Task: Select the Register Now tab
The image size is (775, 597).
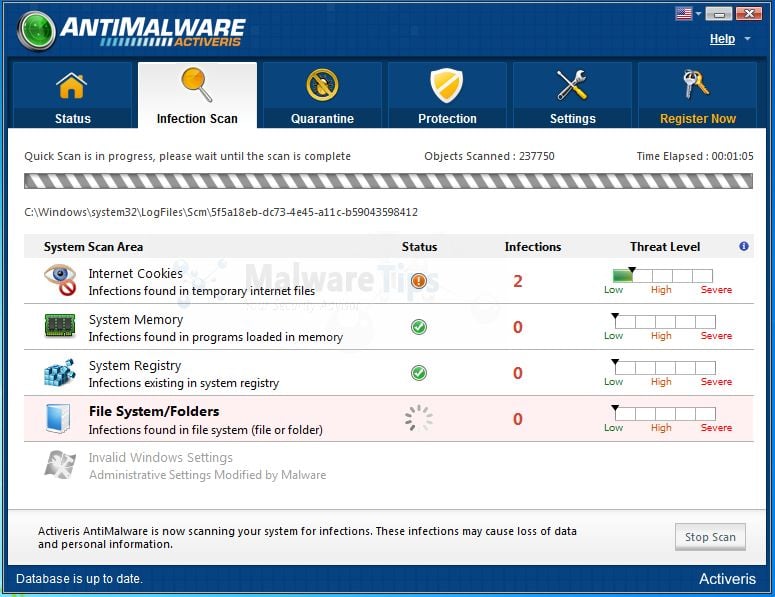Action: click(697, 95)
